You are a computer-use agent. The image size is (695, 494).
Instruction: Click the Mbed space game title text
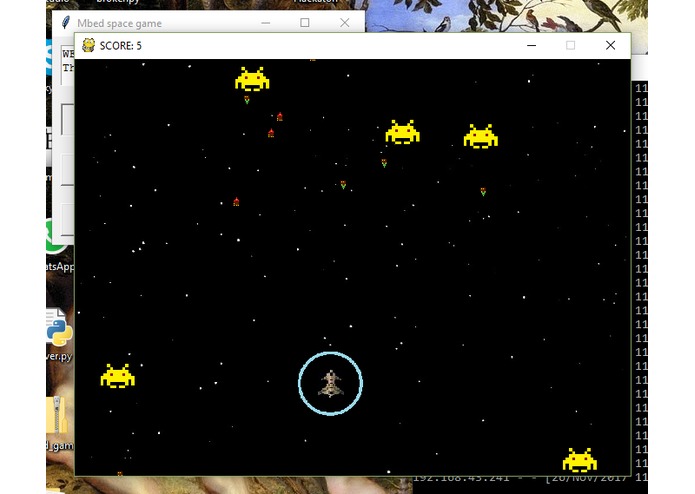119,23
